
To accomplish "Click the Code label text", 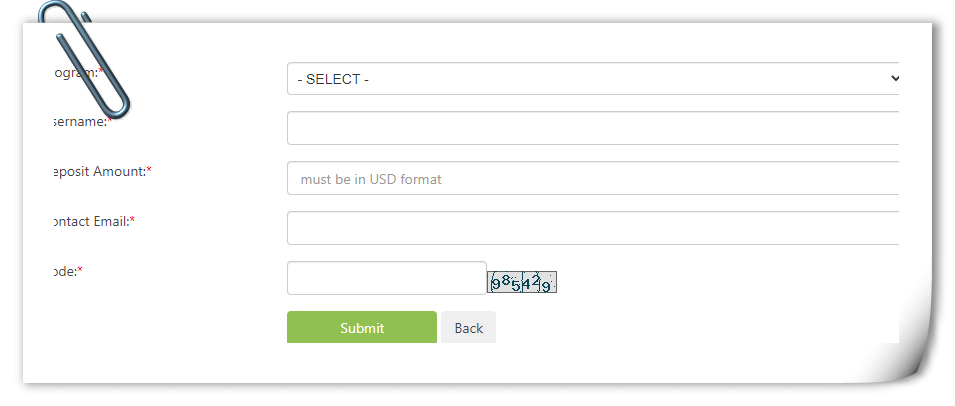I will [x=65, y=271].
